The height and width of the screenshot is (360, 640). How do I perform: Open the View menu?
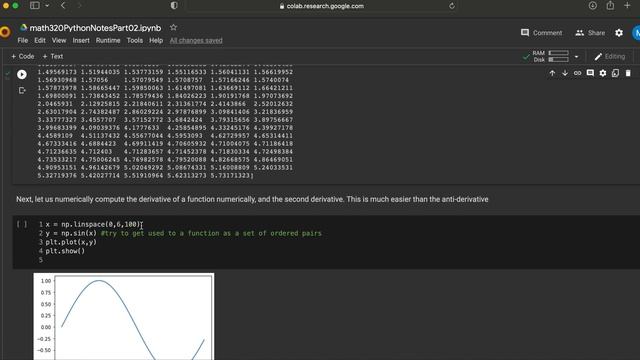pyautogui.click(x=59, y=40)
